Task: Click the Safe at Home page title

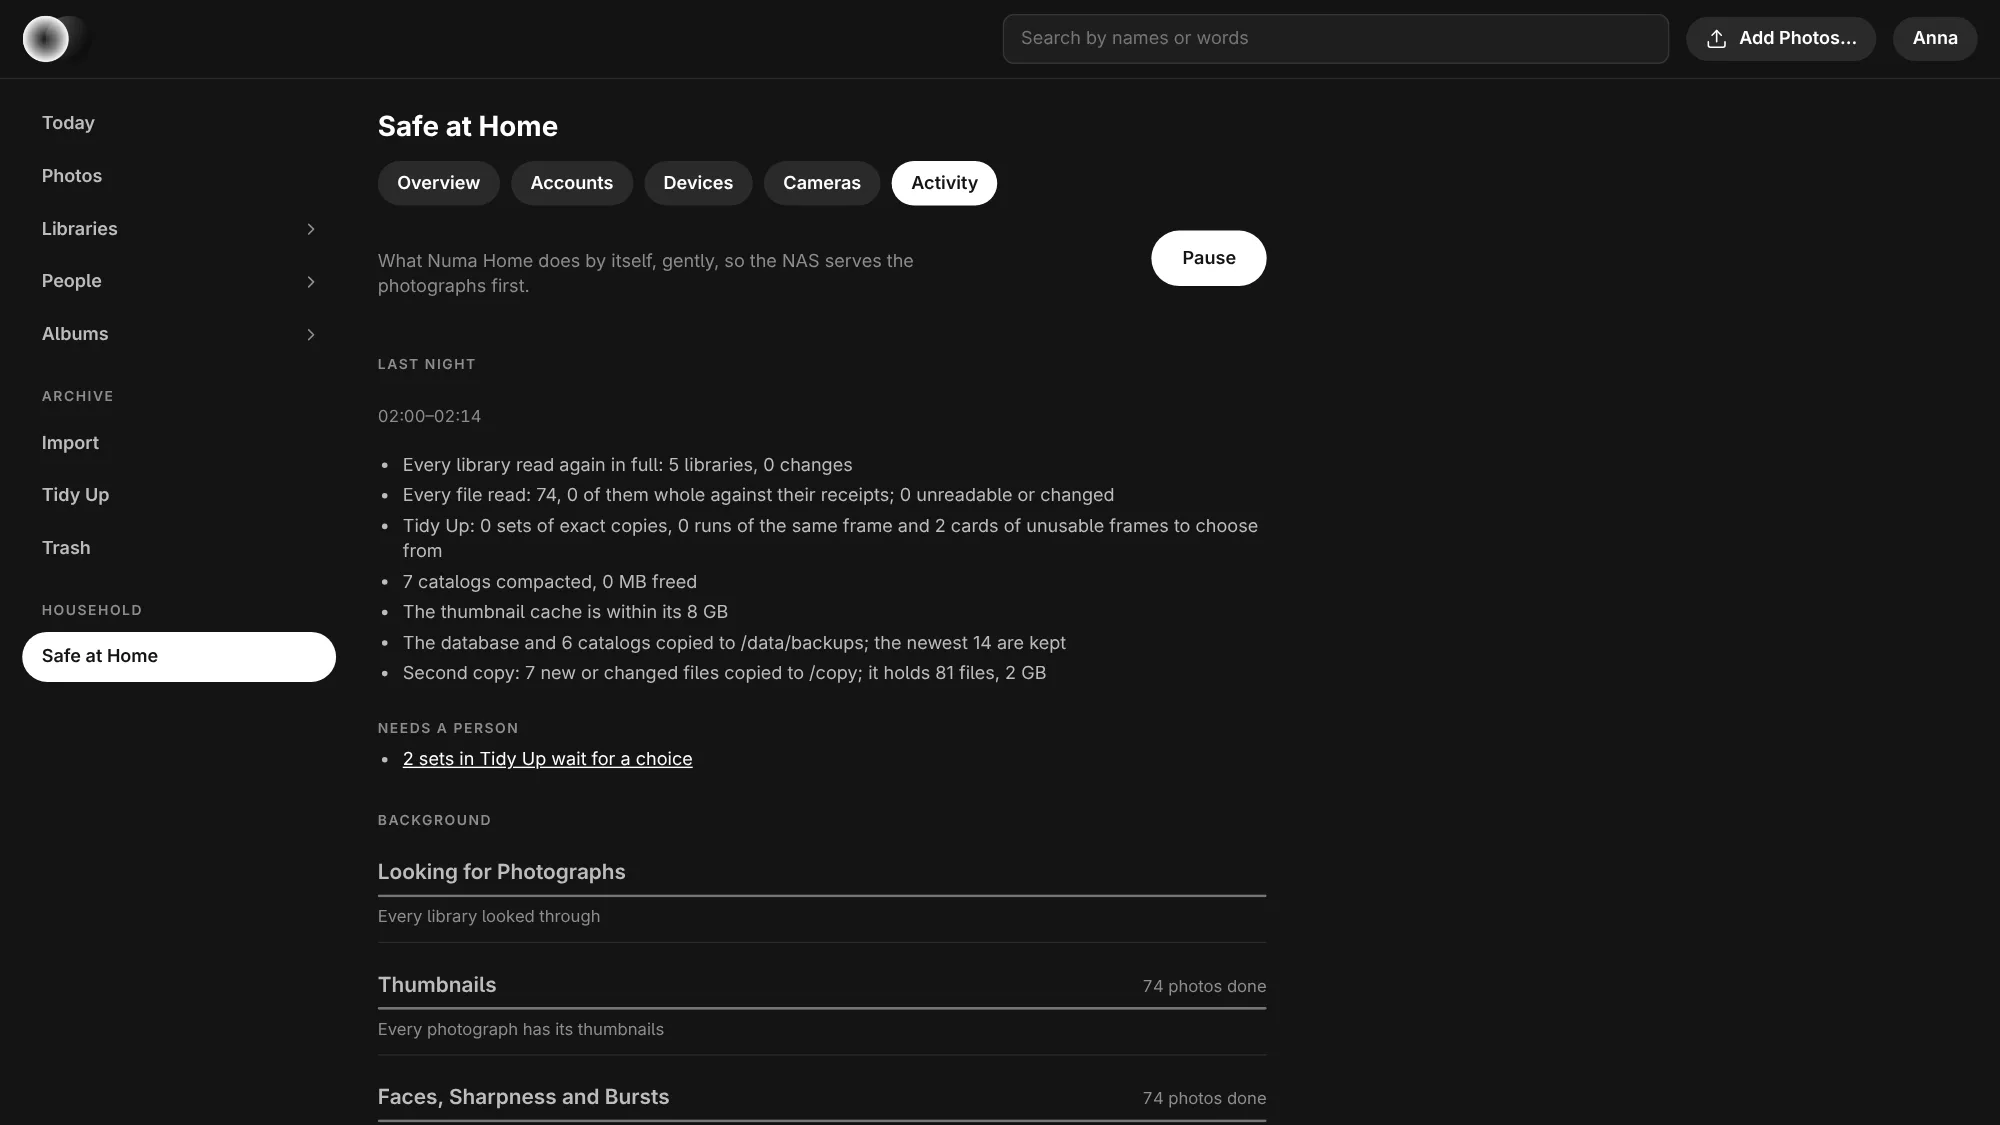Action: pos(467,127)
